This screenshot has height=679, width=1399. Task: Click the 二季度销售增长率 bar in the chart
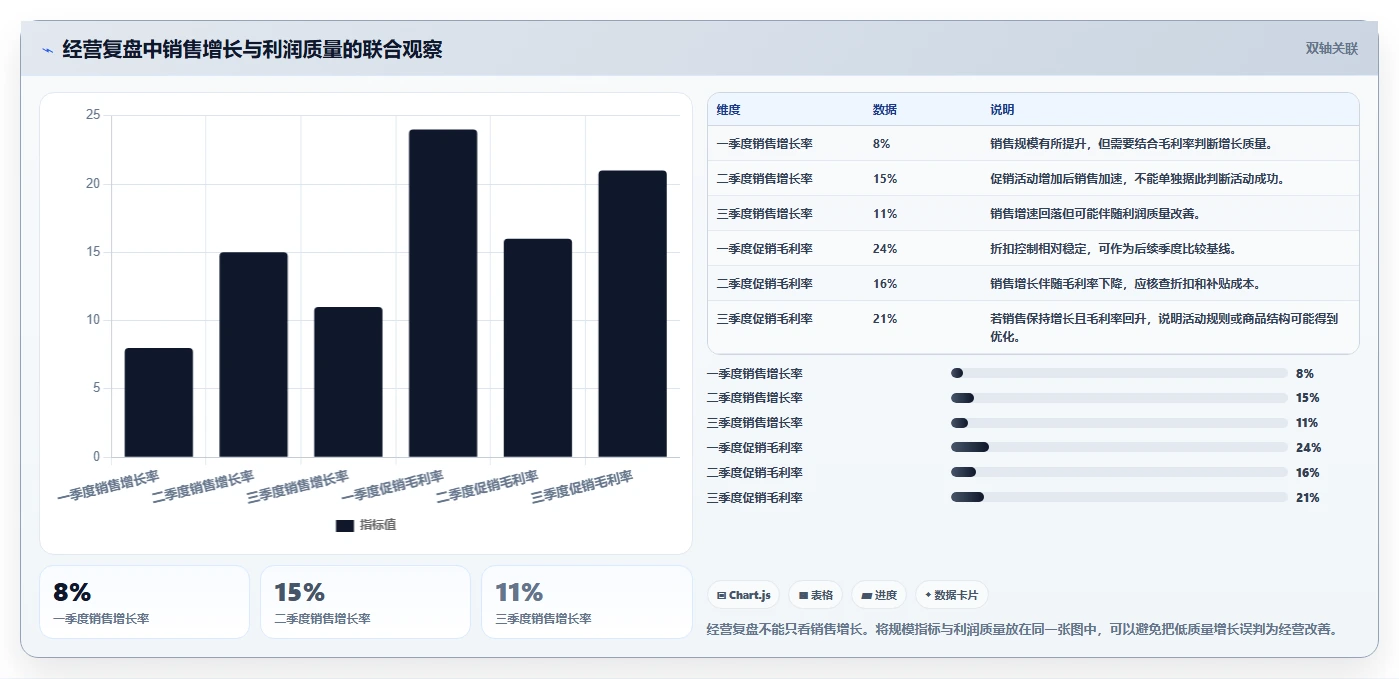[253, 355]
